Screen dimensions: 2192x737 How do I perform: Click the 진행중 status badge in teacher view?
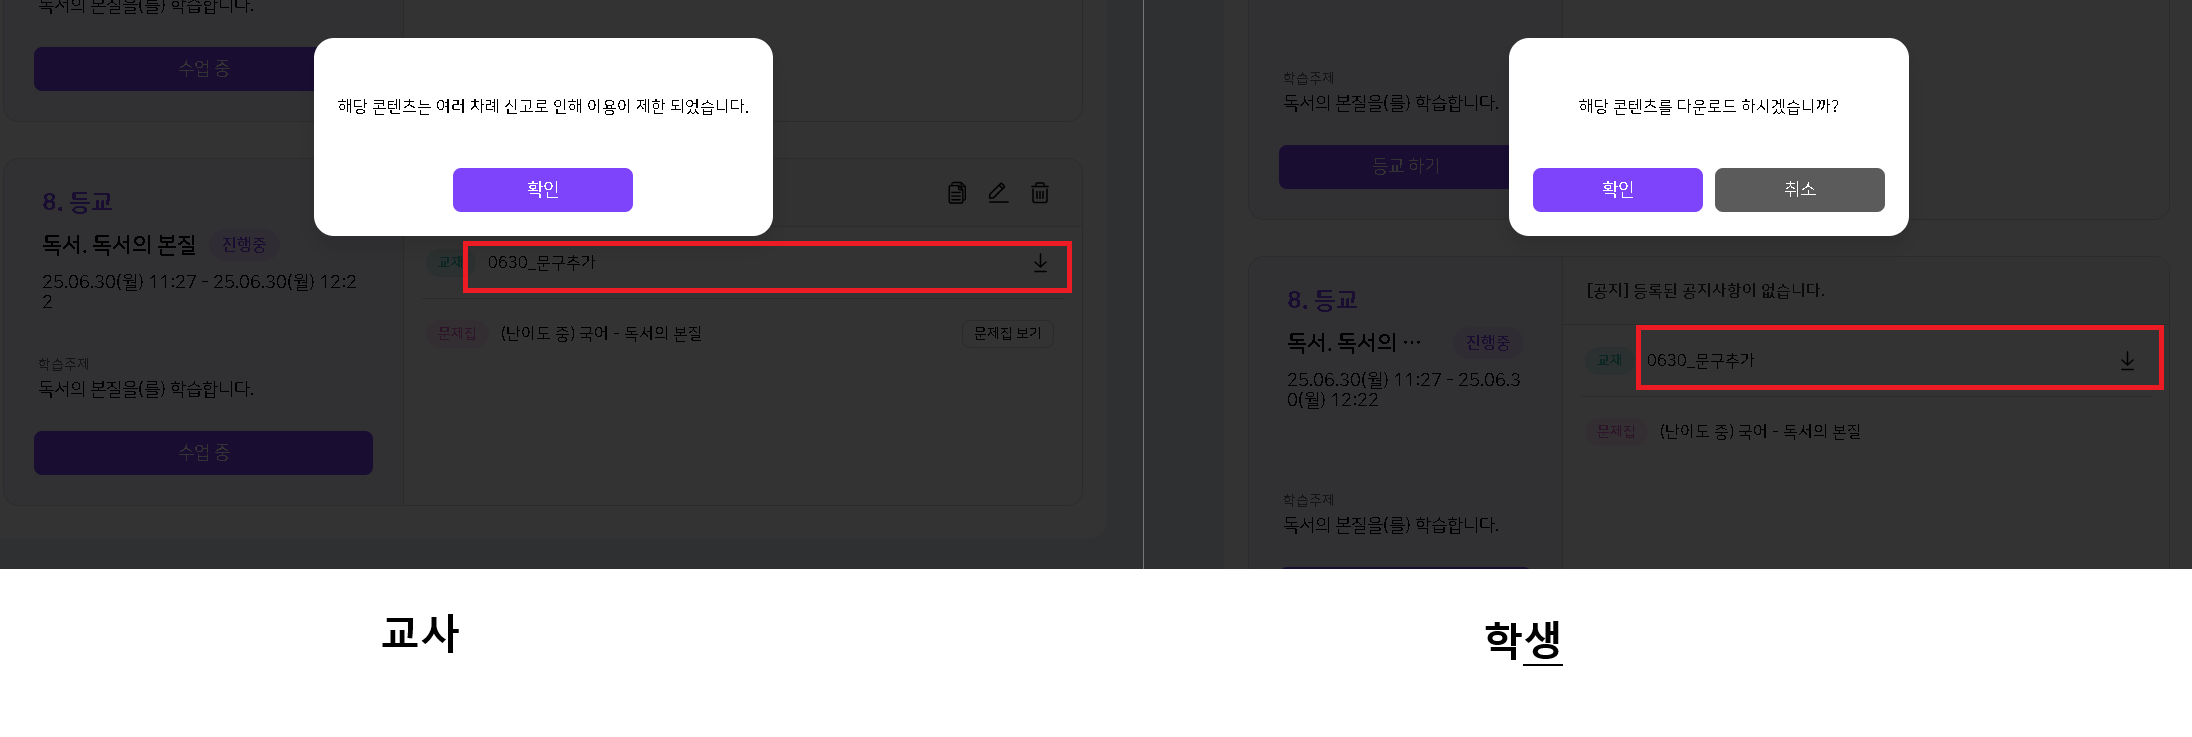pyautogui.click(x=244, y=245)
